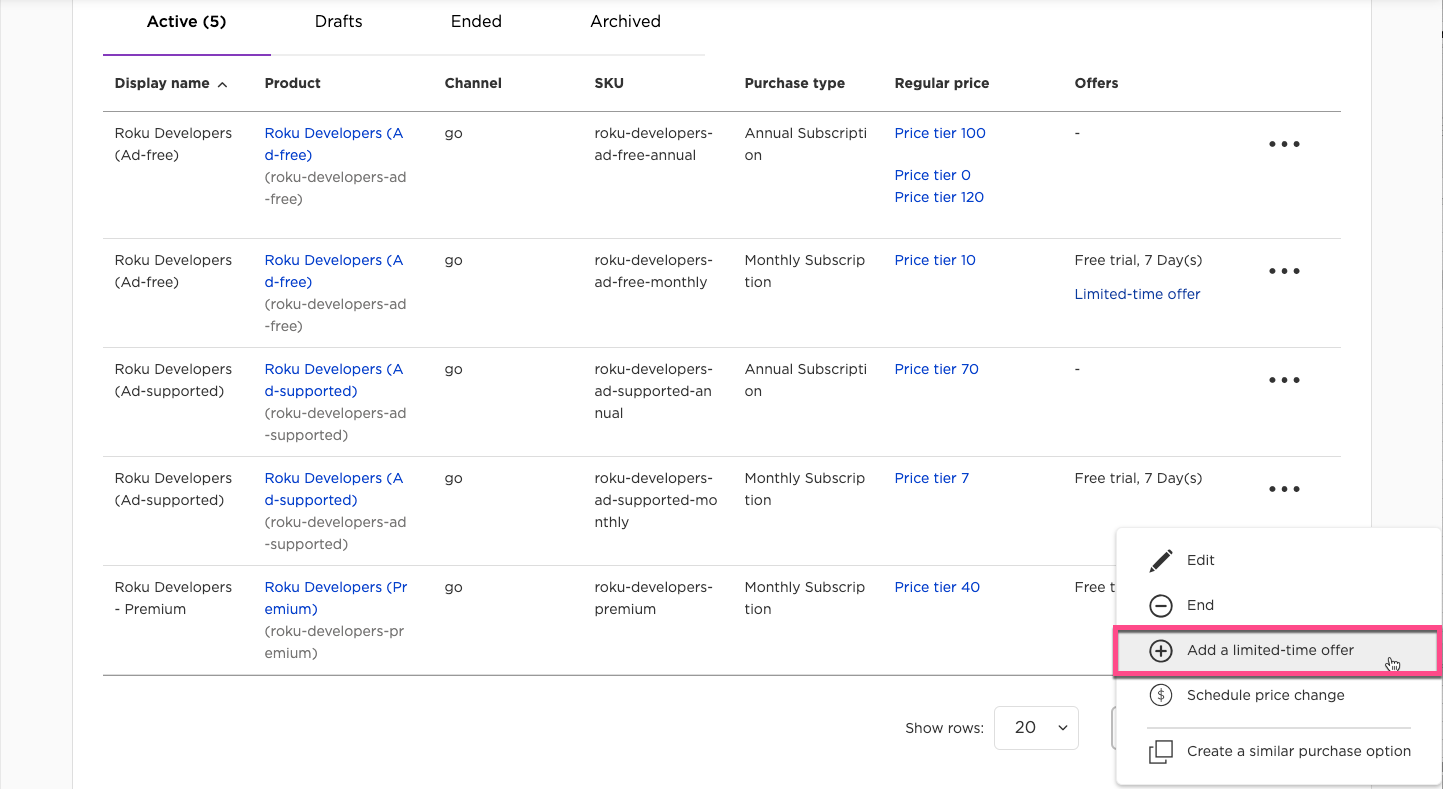This screenshot has width=1443, height=789.
Task: Switch to the Drafts tab
Action: tap(338, 21)
